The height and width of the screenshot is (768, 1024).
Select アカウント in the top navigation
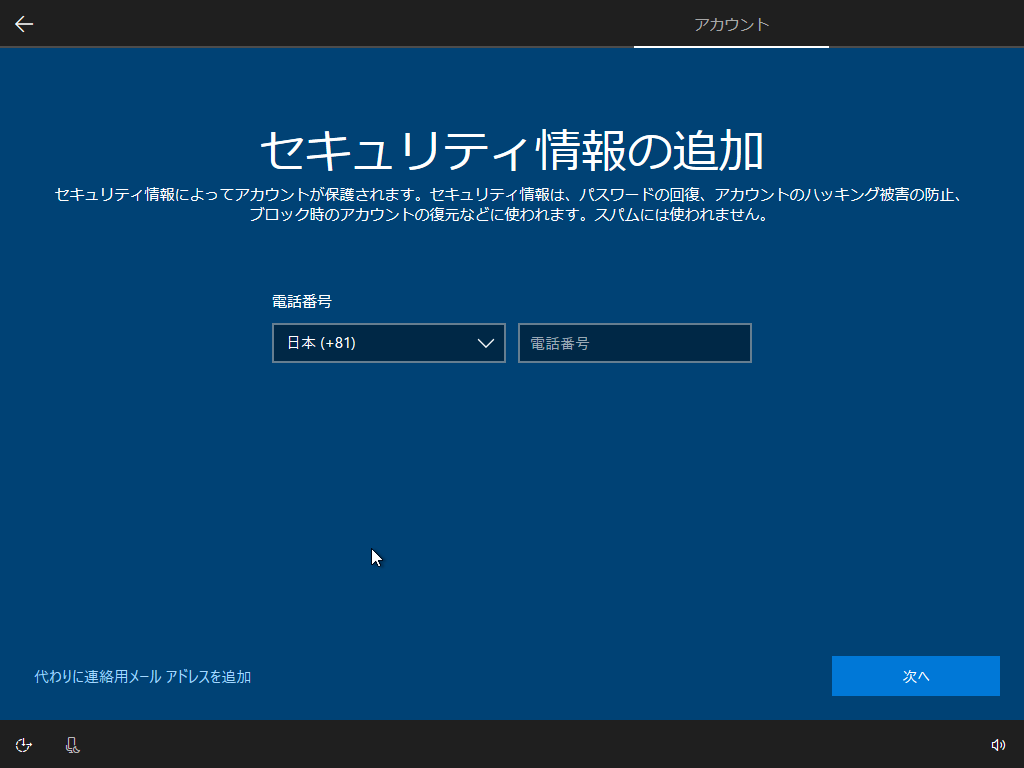coord(731,24)
